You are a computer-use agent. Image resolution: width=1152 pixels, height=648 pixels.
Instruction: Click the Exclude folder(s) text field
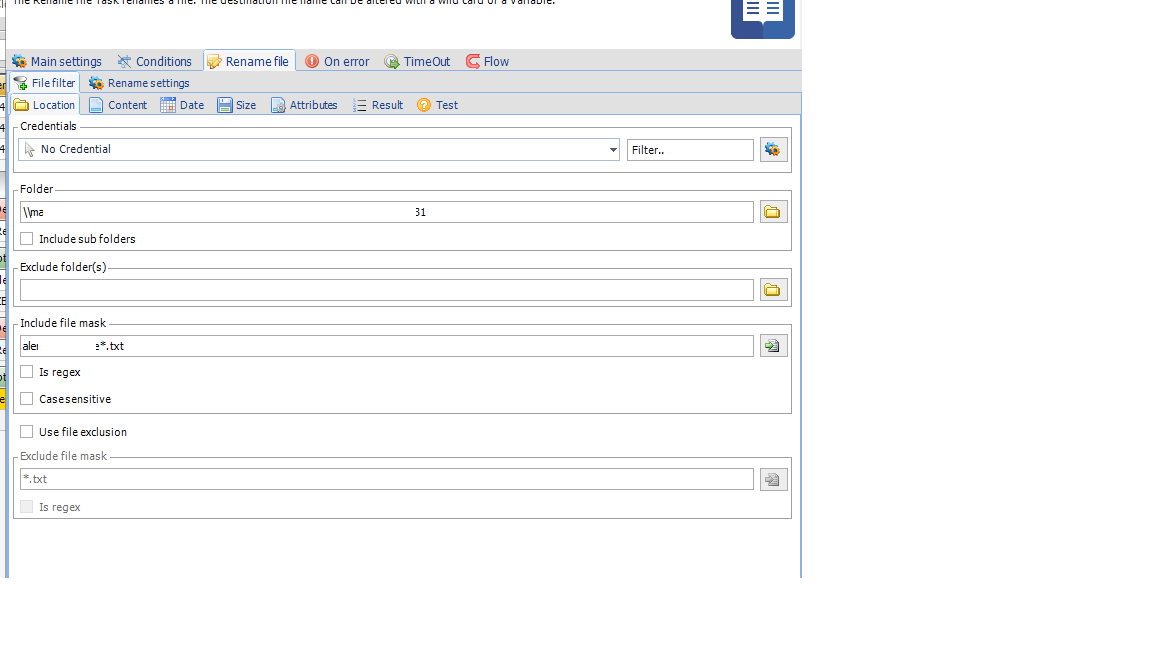386,290
